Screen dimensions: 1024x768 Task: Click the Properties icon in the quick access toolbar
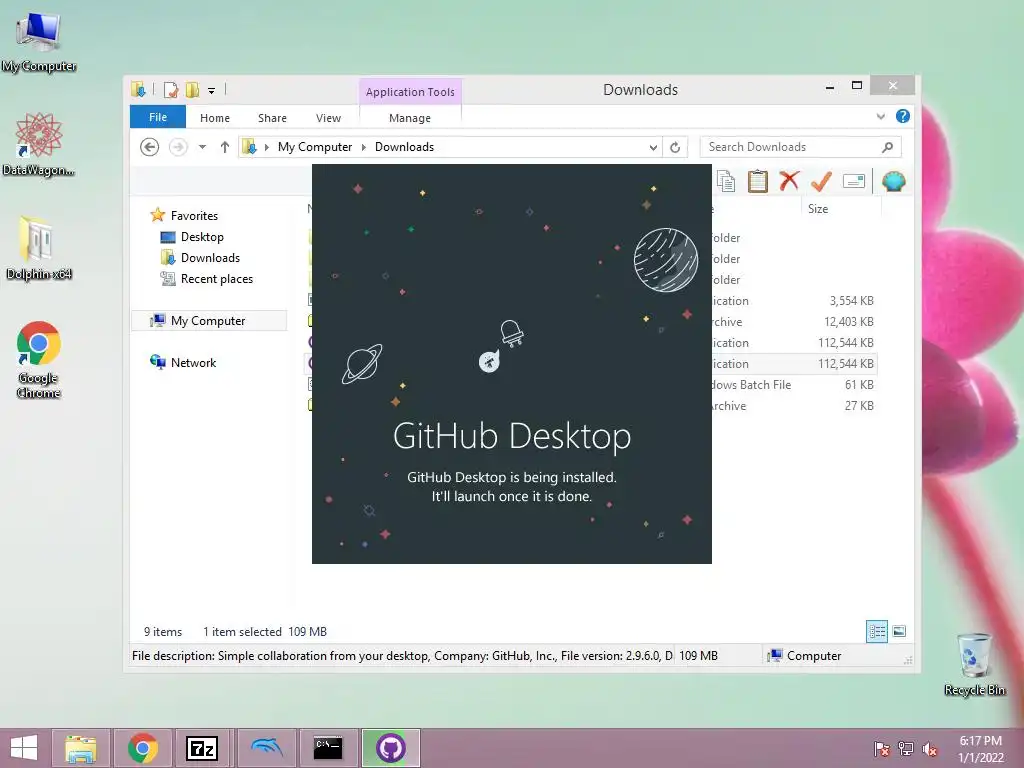point(170,89)
